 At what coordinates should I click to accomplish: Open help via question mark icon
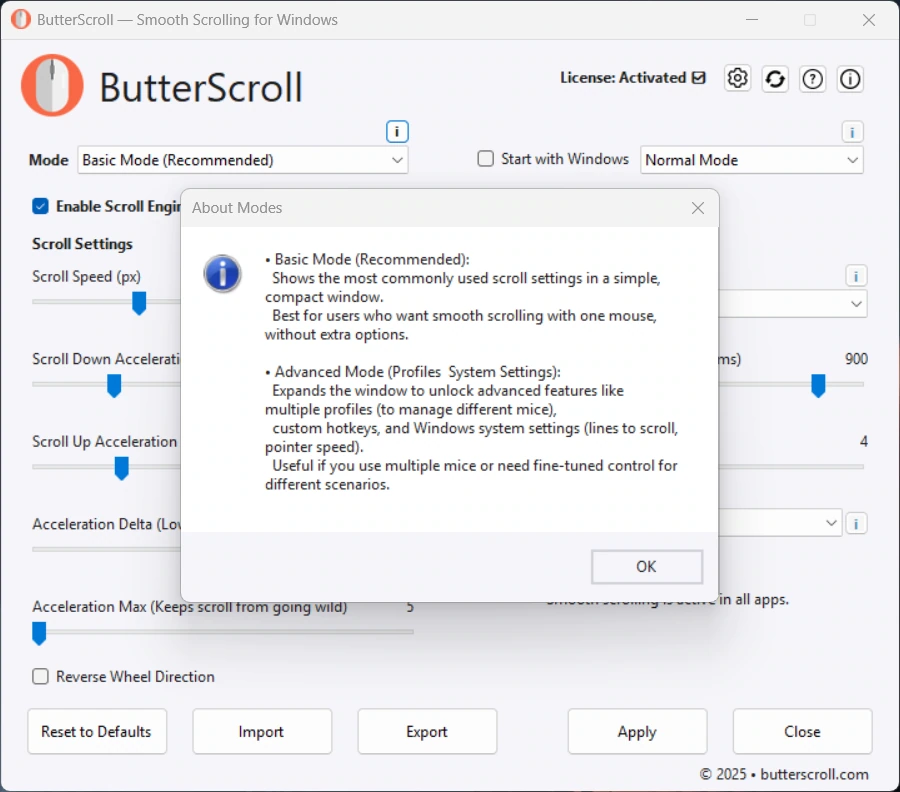[x=812, y=79]
